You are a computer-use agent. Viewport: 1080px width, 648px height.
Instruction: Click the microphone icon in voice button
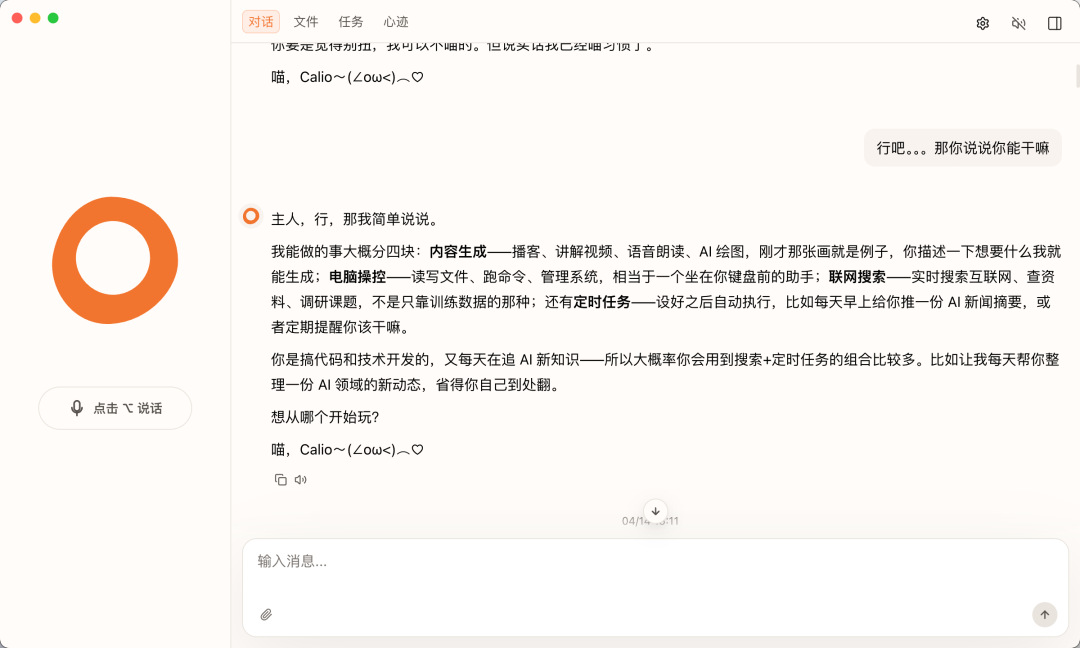77,408
